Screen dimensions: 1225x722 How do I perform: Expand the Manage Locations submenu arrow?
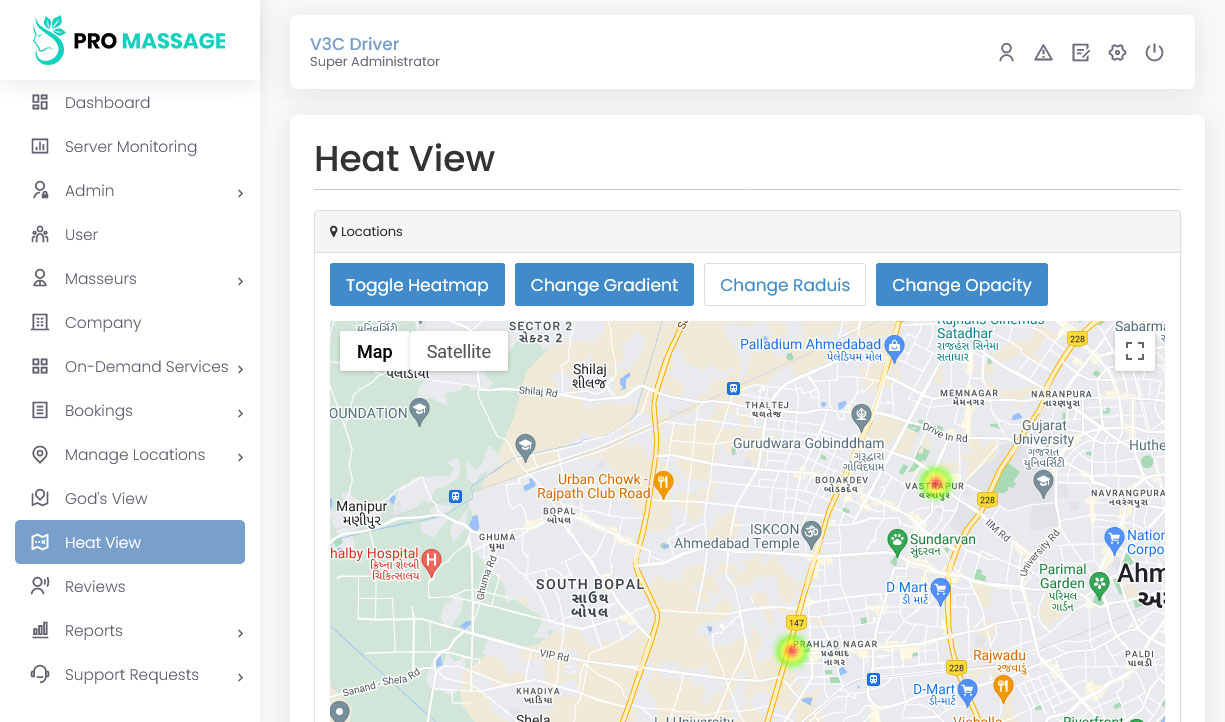[x=240, y=457]
